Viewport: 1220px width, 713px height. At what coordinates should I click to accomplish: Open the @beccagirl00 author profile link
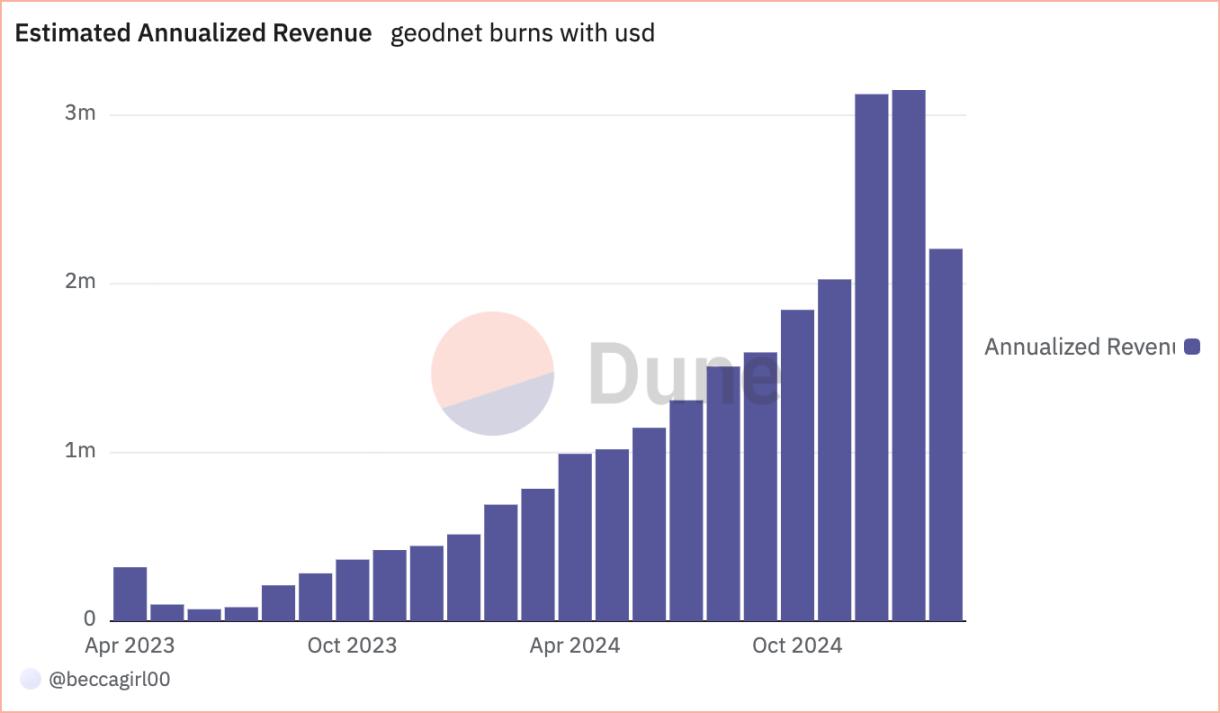pos(109,680)
